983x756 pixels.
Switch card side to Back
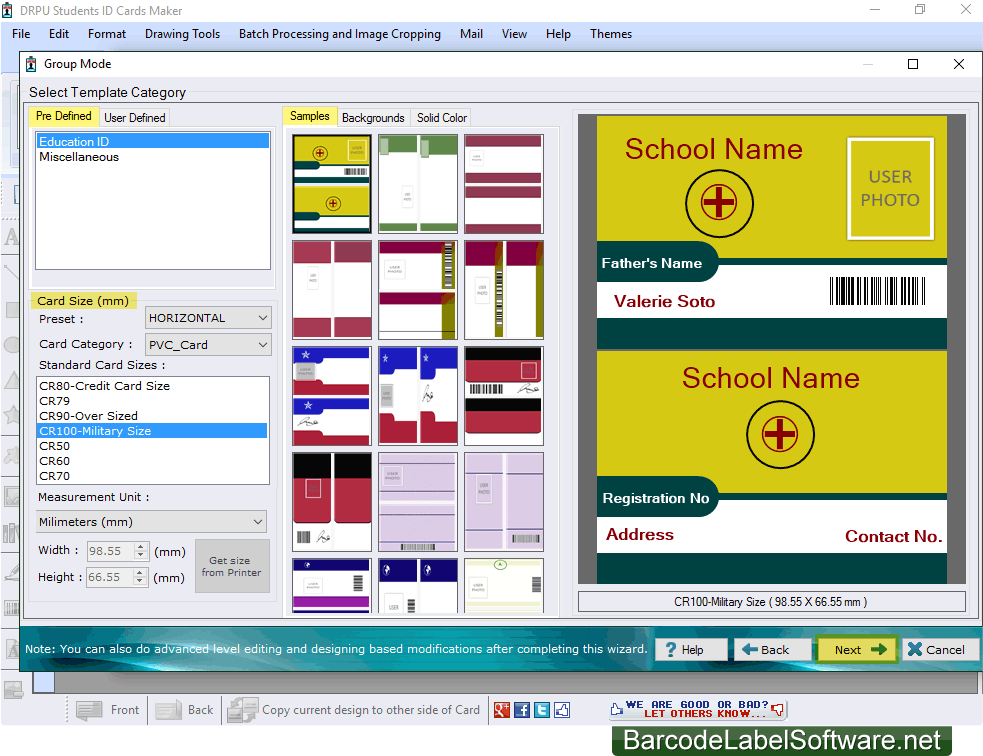click(x=185, y=710)
